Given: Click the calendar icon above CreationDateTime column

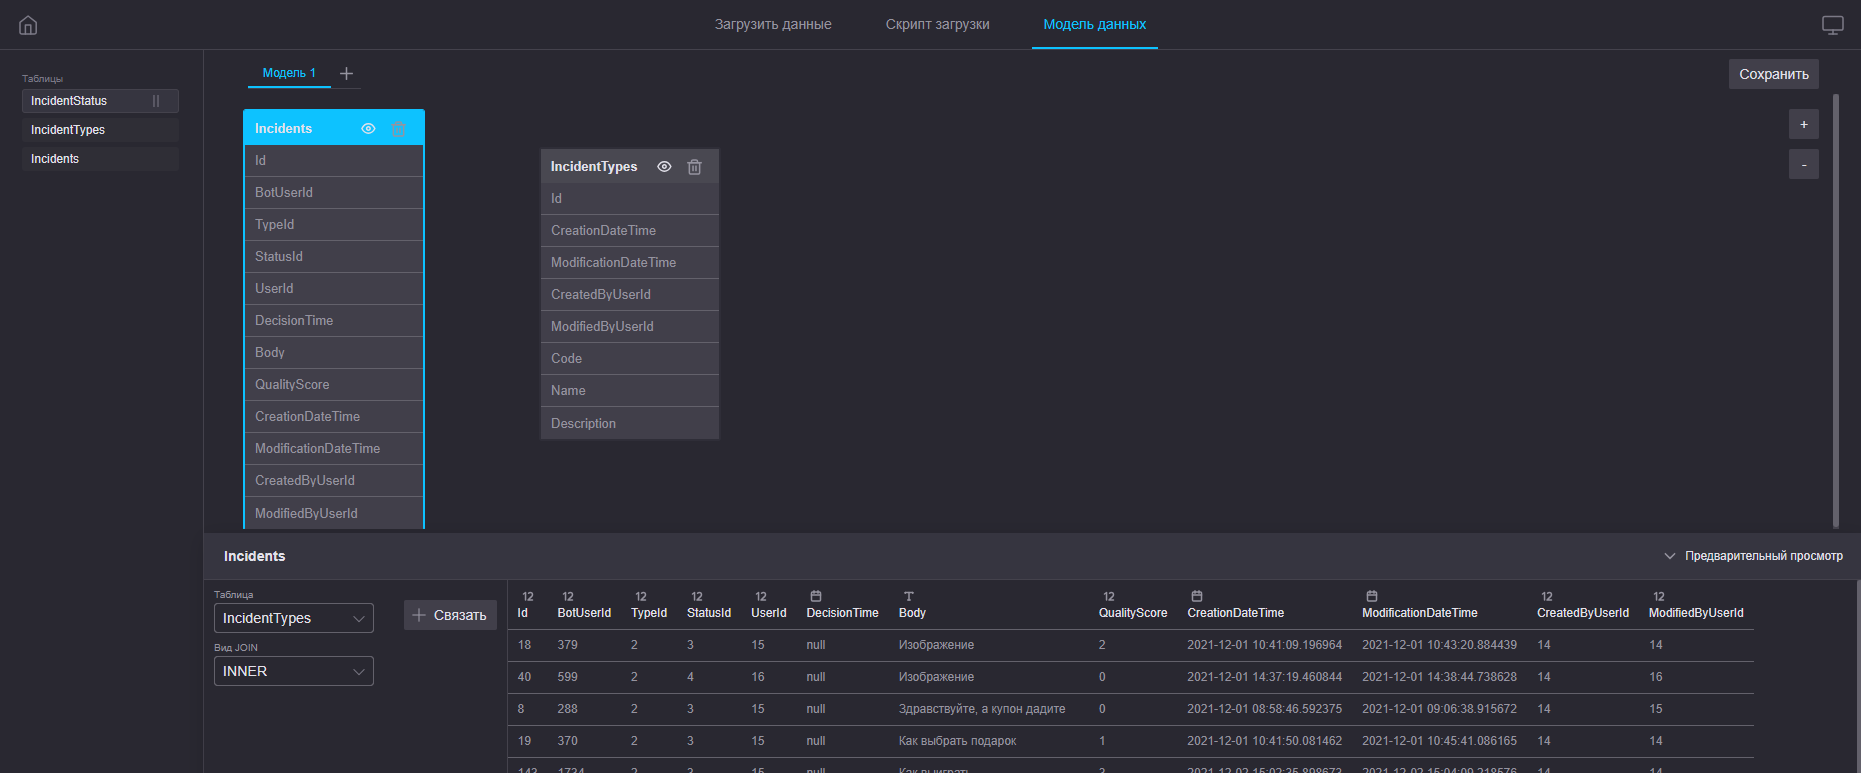Looking at the screenshot, I should (1197, 596).
